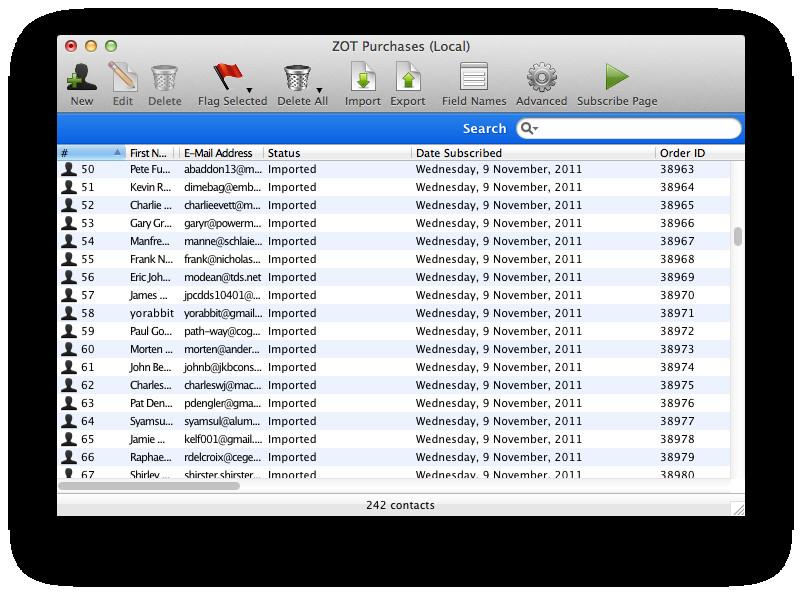The height and width of the screenshot is (595, 802).
Task: Click email modean@tds.net
Action: click(x=222, y=277)
